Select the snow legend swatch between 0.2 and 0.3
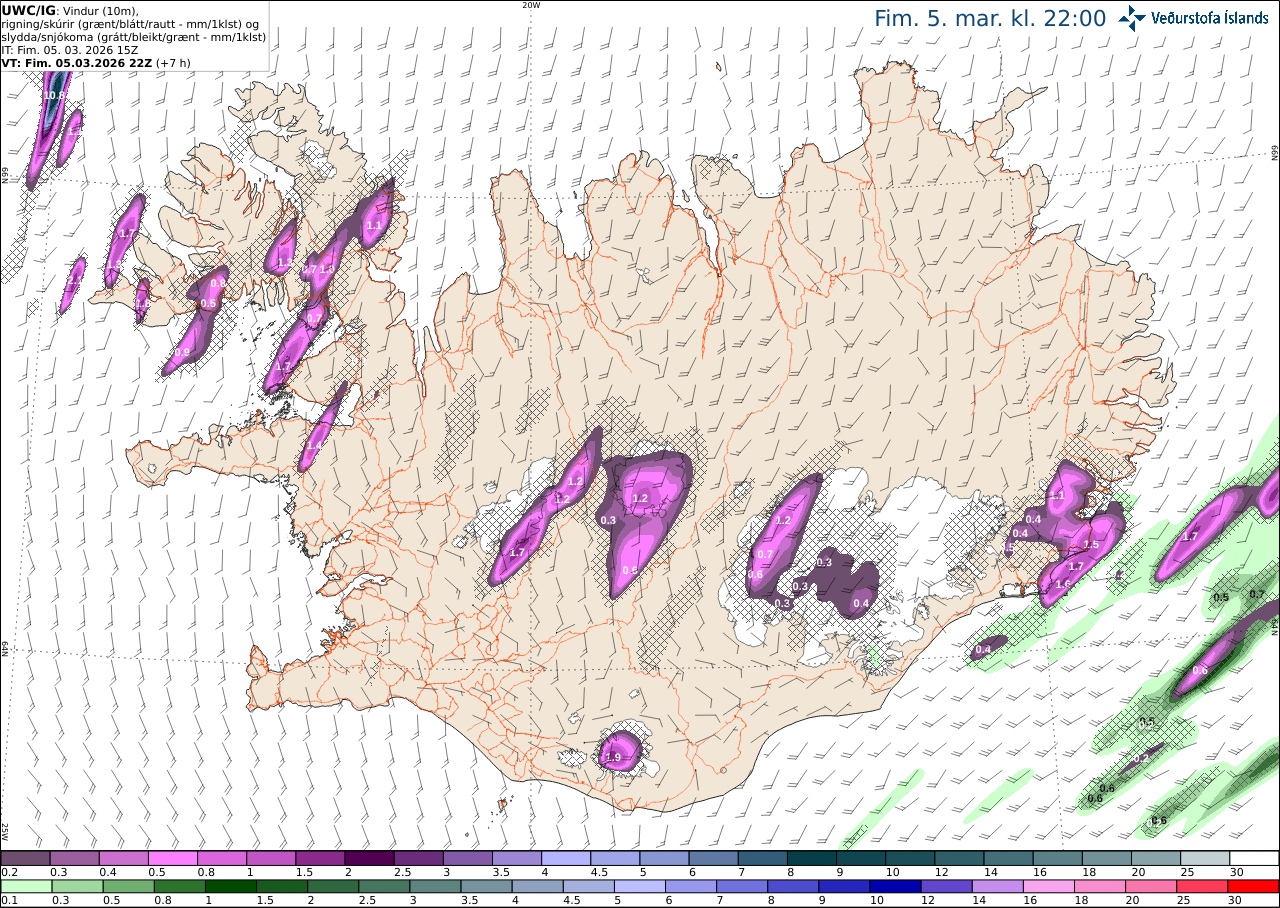Viewport: 1280px width, 908px height. [25, 858]
